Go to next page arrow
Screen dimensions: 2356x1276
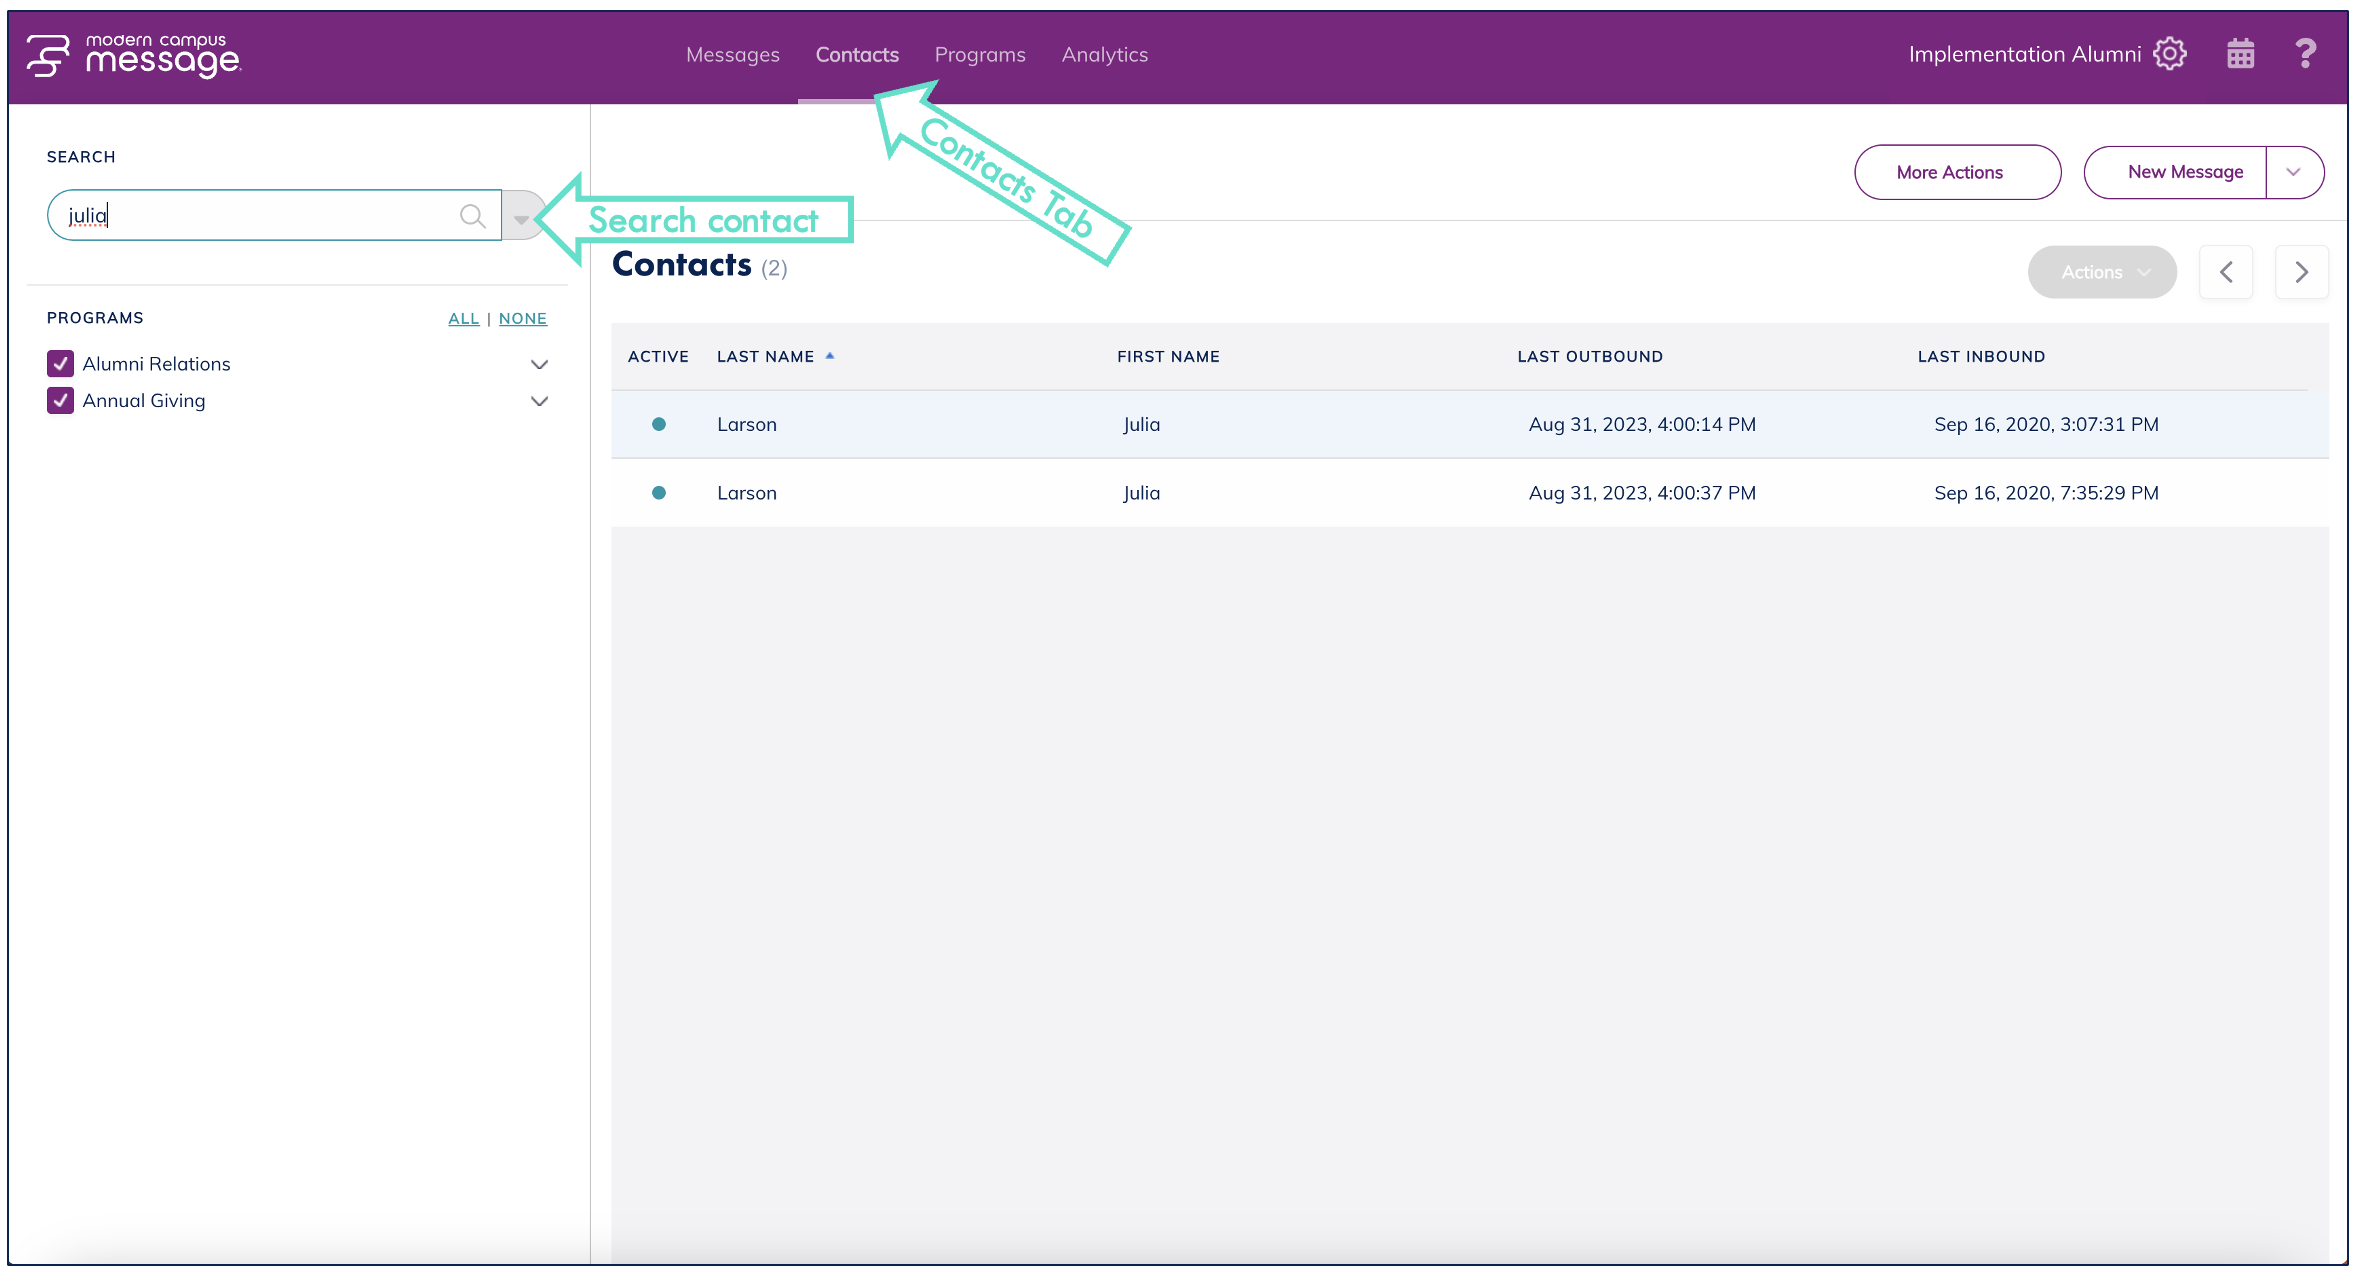2301,272
